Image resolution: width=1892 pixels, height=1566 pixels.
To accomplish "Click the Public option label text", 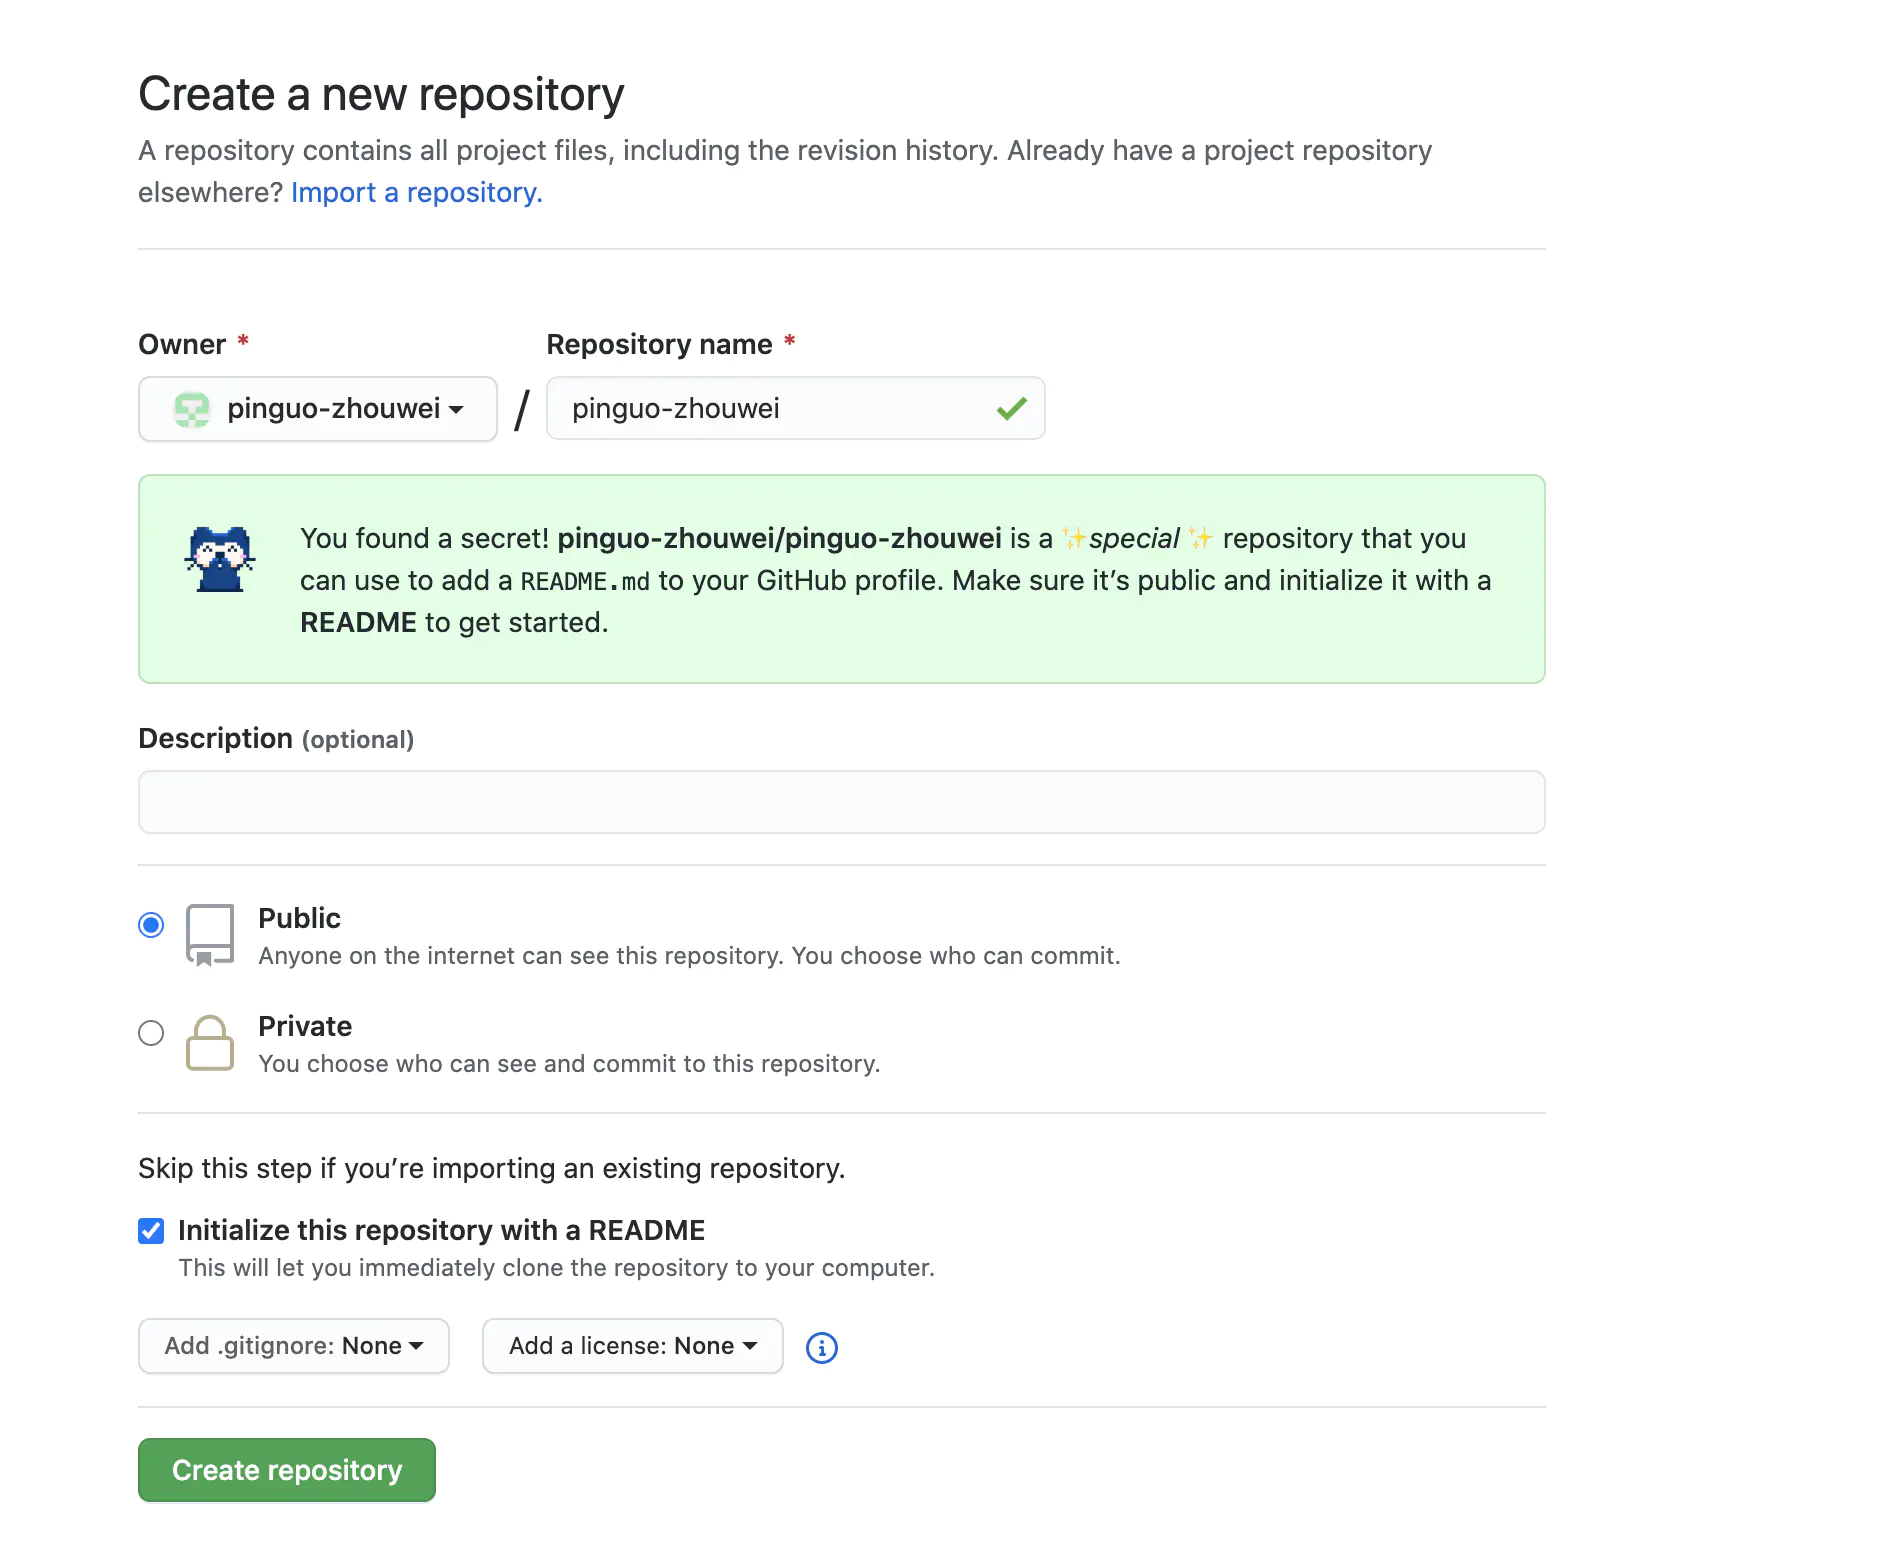I will (299, 918).
